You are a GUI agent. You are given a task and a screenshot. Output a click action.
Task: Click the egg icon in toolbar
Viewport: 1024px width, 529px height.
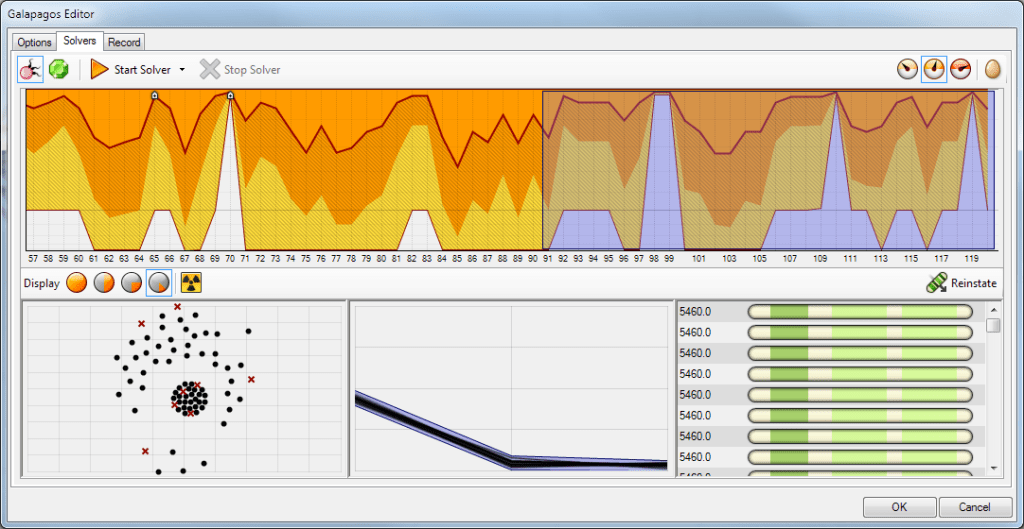[x=993, y=70]
